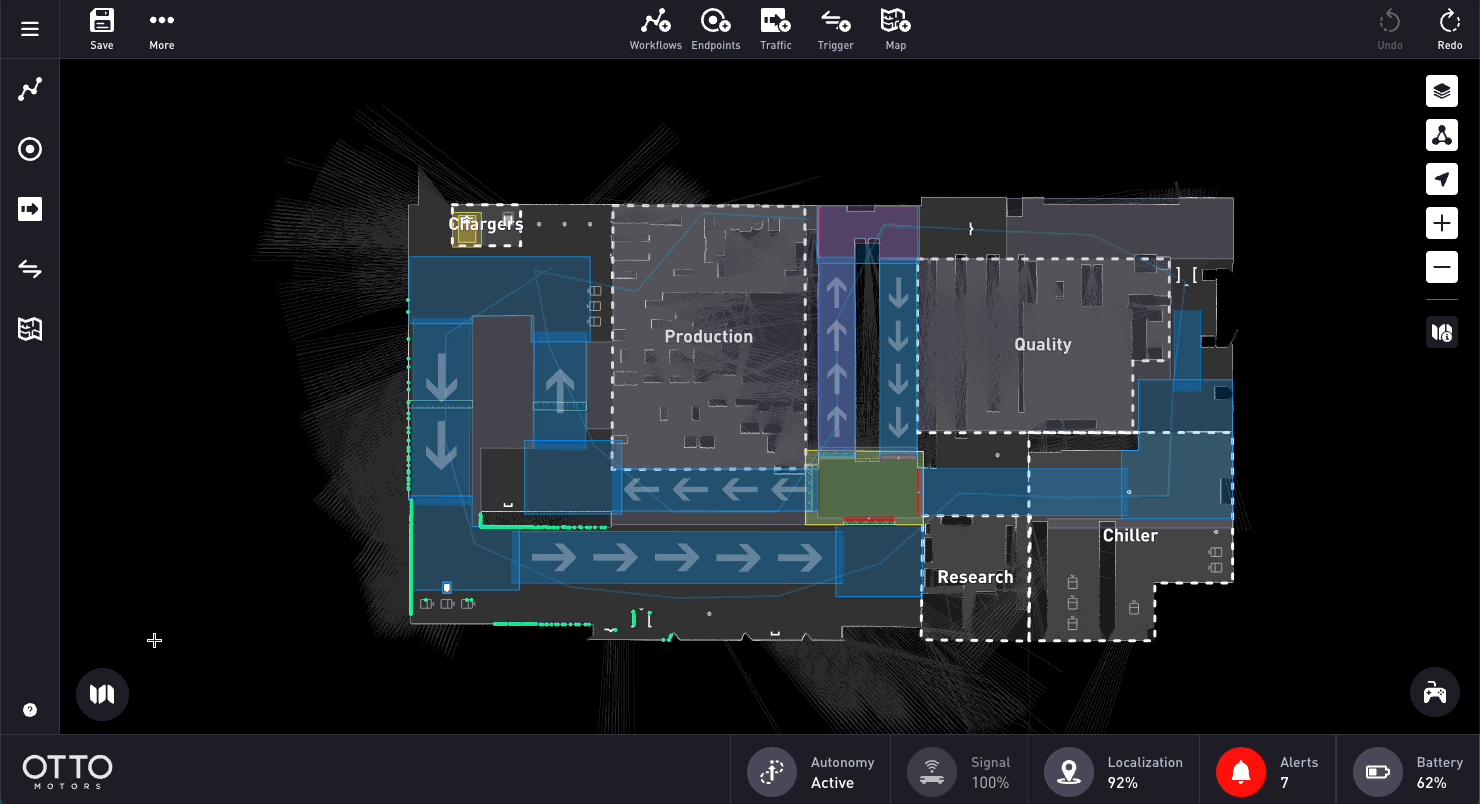Open the map layers button
Image resolution: width=1480 pixels, height=804 pixels.
[1441, 91]
